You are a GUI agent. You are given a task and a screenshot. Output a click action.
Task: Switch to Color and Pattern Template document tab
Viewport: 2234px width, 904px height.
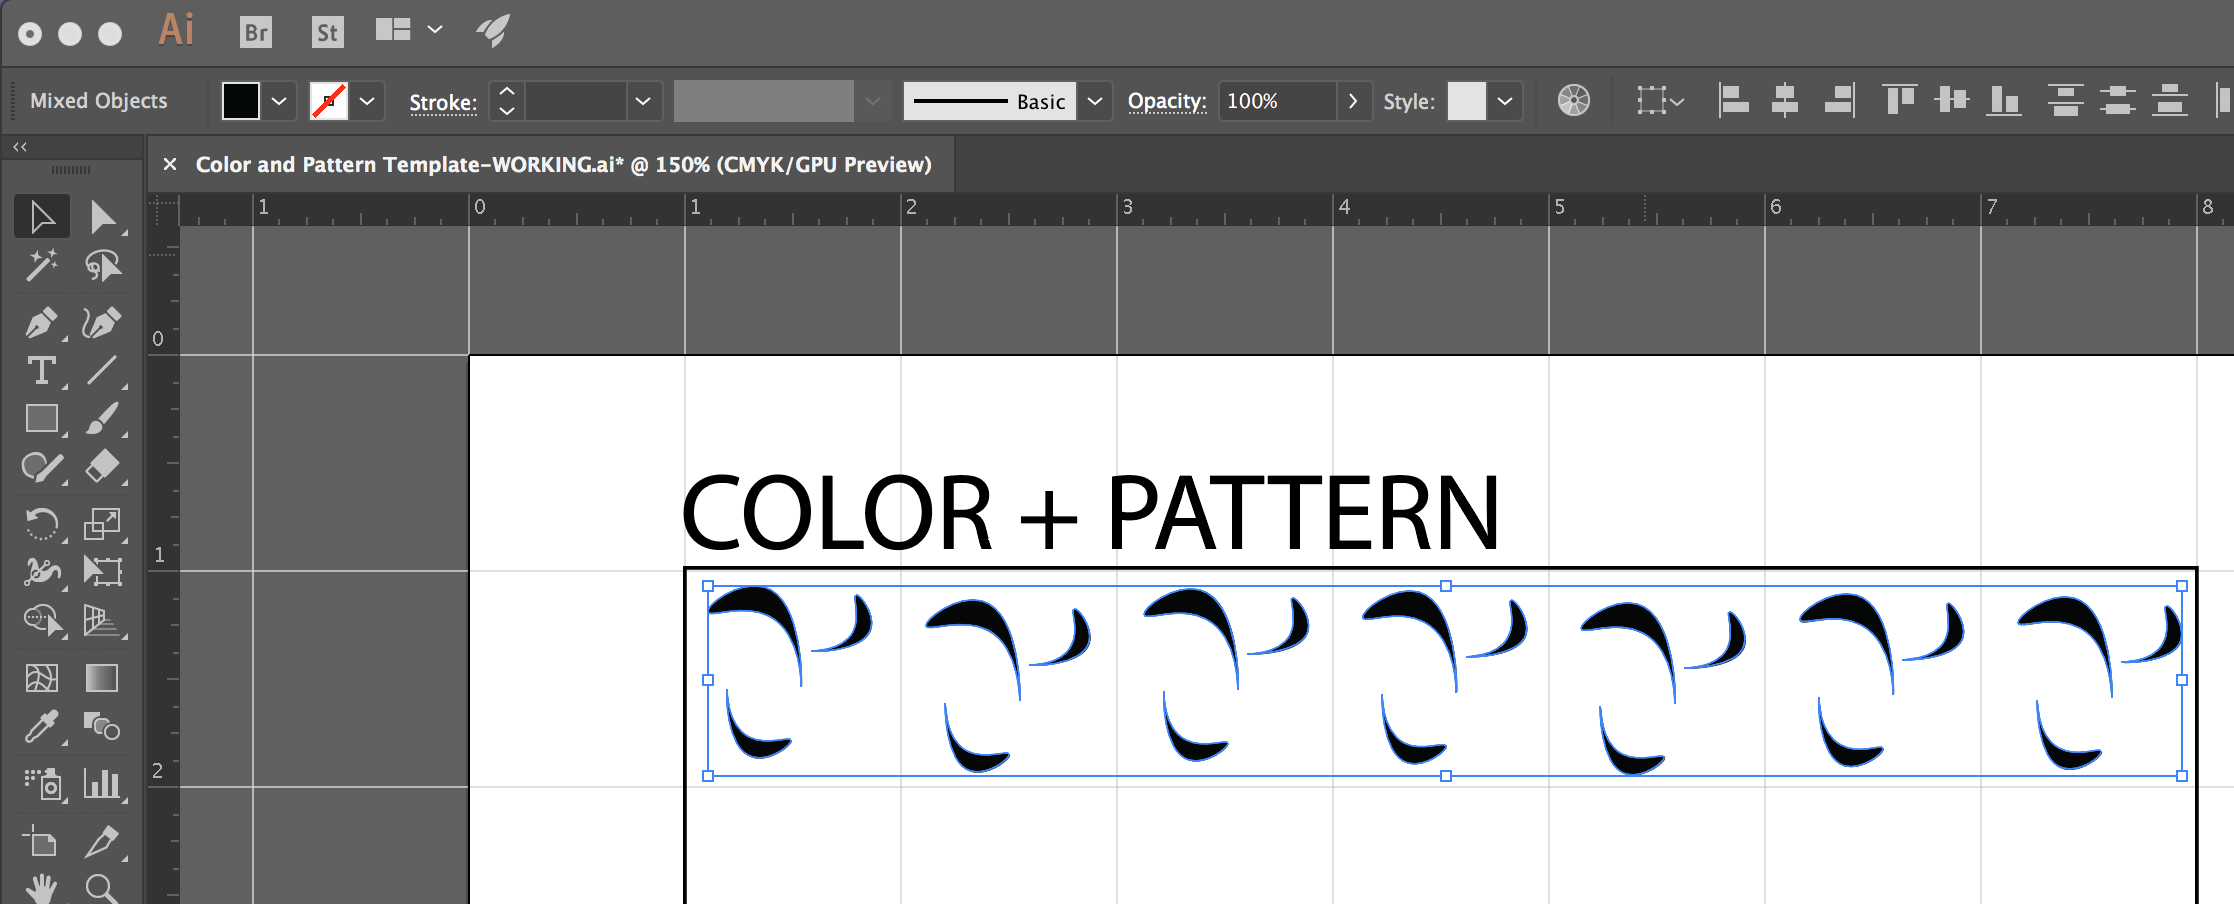click(563, 165)
